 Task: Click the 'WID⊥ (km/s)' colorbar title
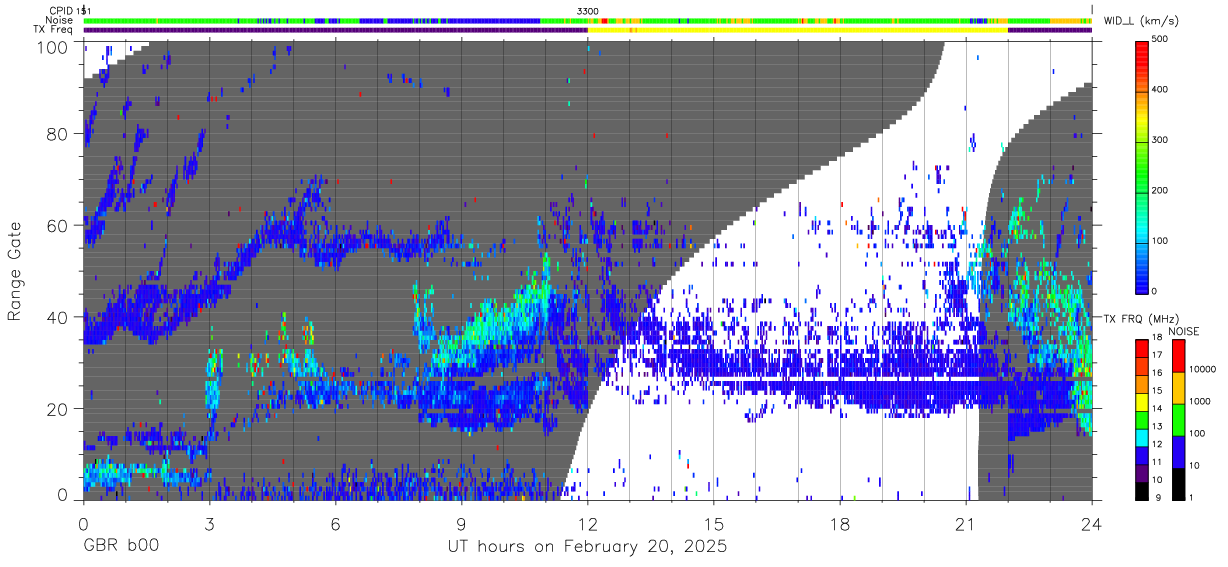tap(1142, 20)
